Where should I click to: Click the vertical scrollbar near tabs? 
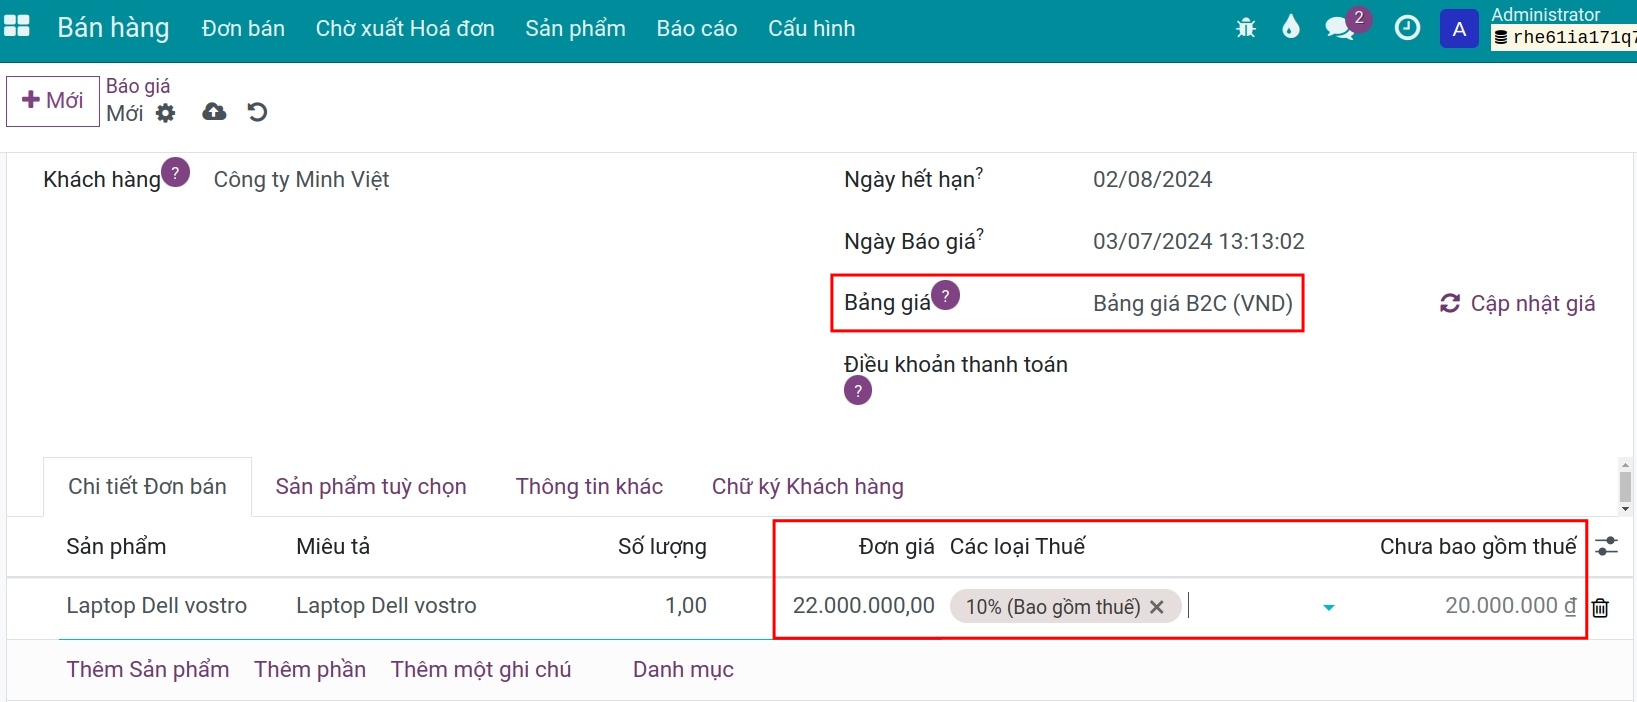click(x=1625, y=487)
